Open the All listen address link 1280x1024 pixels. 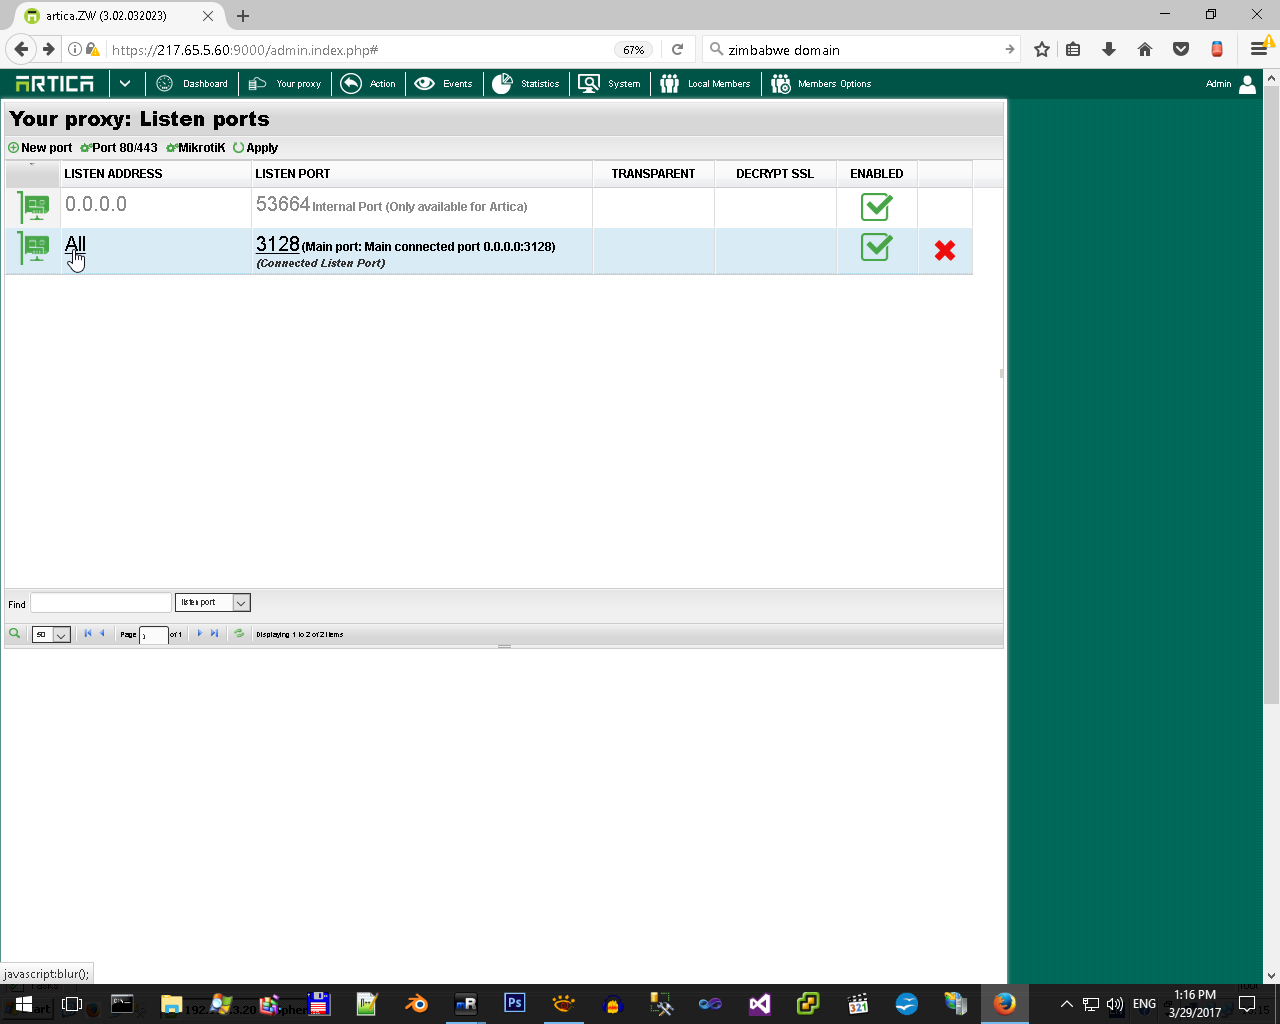click(75, 244)
